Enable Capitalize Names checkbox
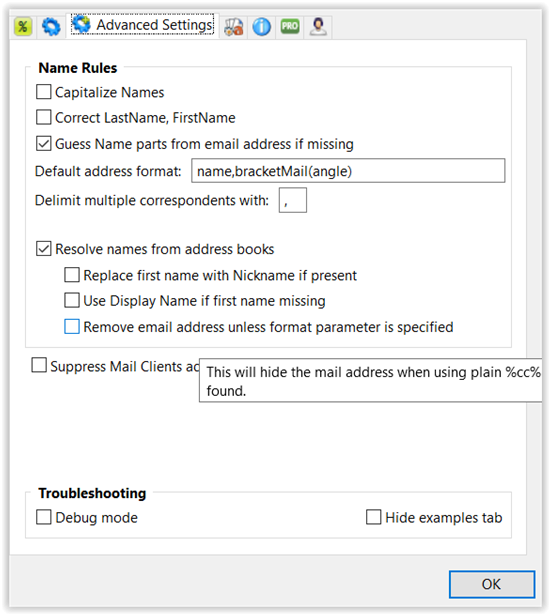 (44, 92)
